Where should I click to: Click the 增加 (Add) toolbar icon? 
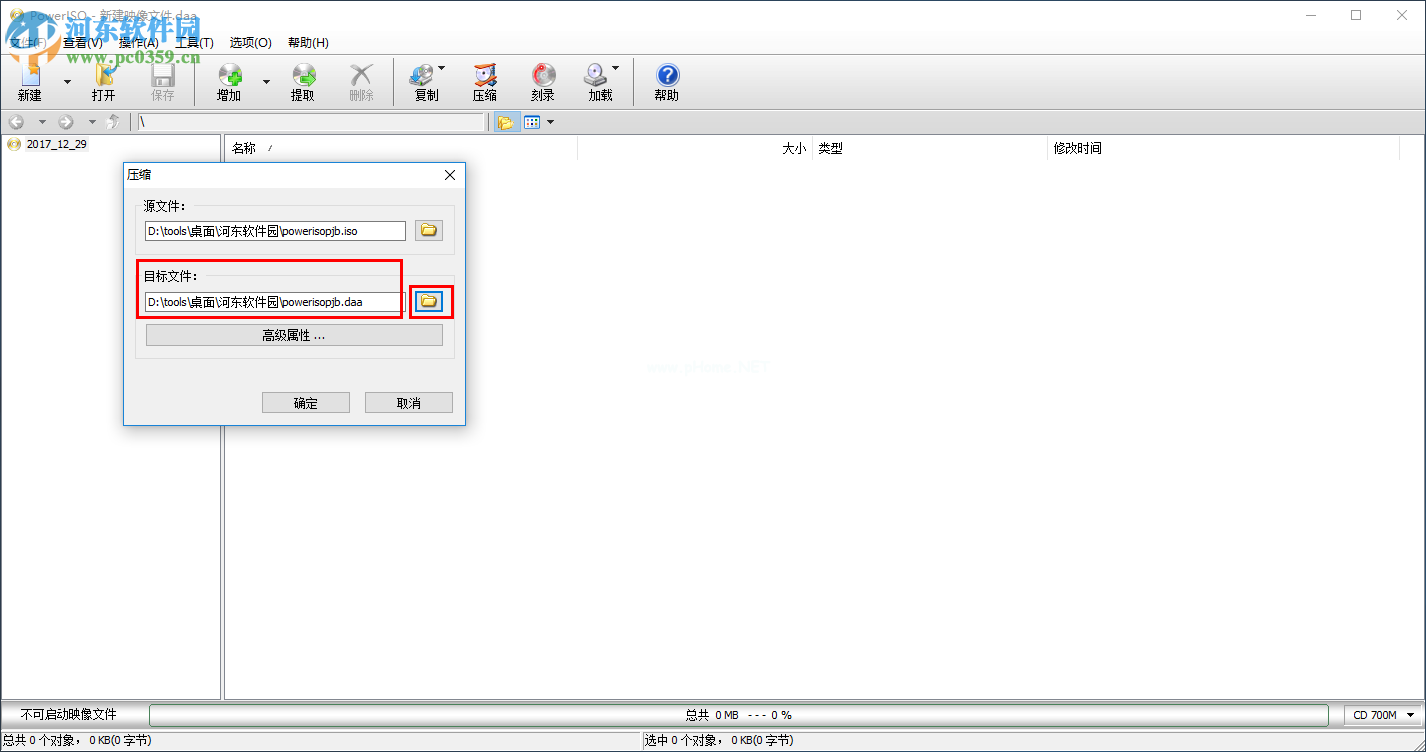pyautogui.click(x=229, y=78)
